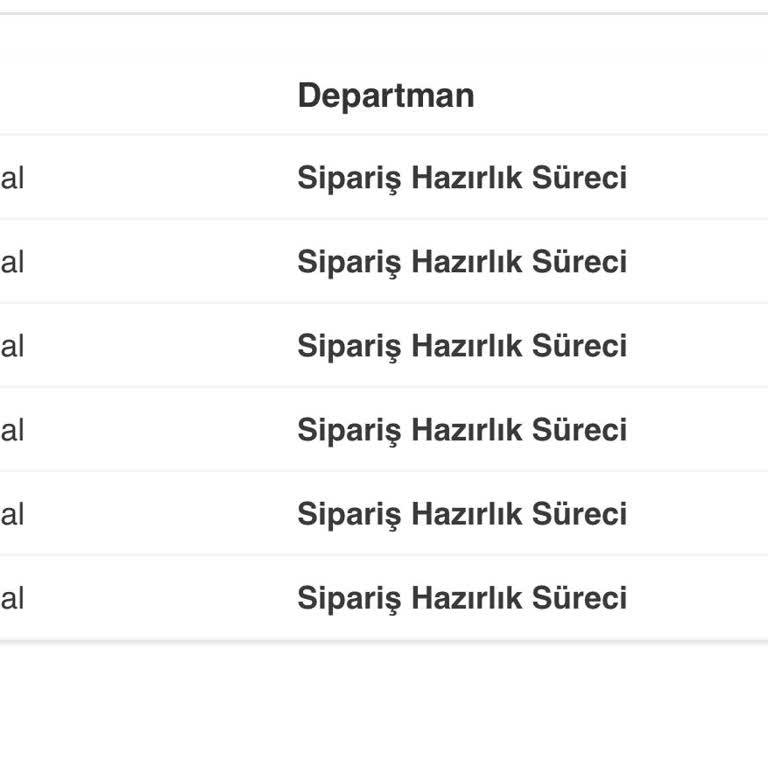Click the truncated 'al' cell in last row

[12, 598]
